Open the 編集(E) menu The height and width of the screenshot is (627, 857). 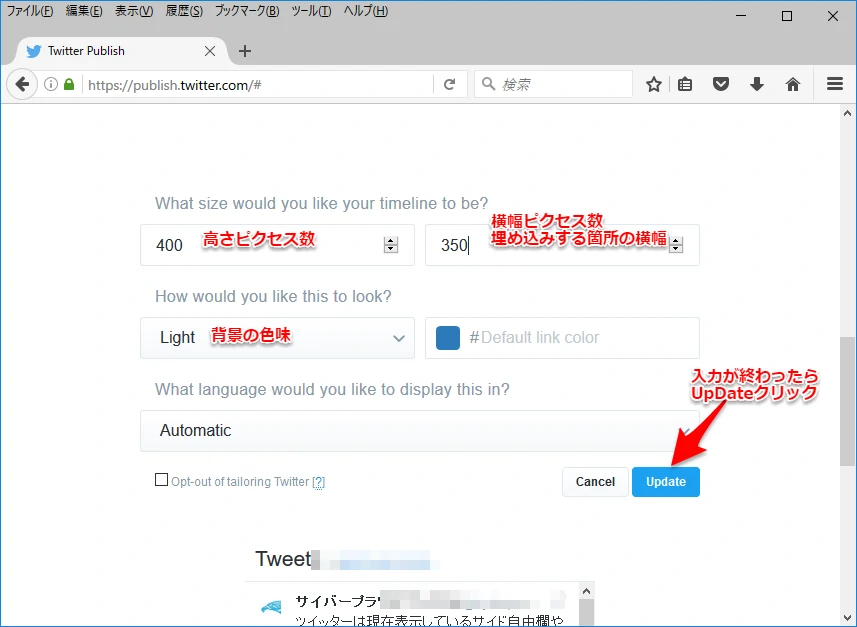[x=84, y=11]
